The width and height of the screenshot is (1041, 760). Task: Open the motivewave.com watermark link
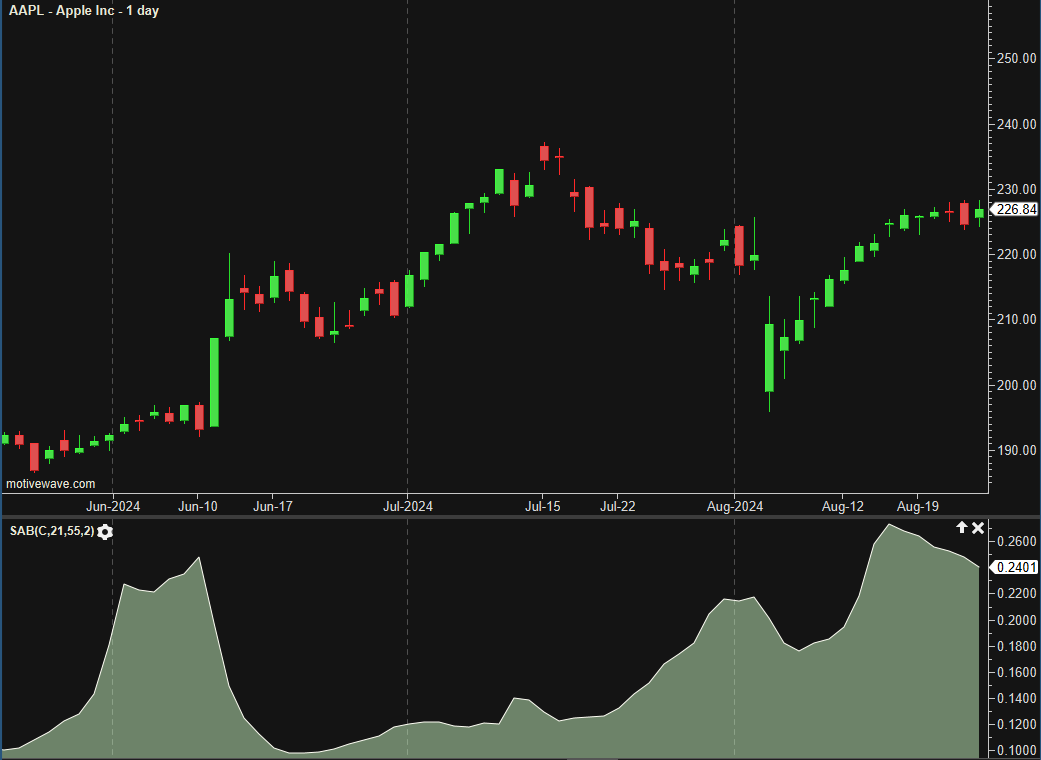pyautogui.click(x=51, y=484)
